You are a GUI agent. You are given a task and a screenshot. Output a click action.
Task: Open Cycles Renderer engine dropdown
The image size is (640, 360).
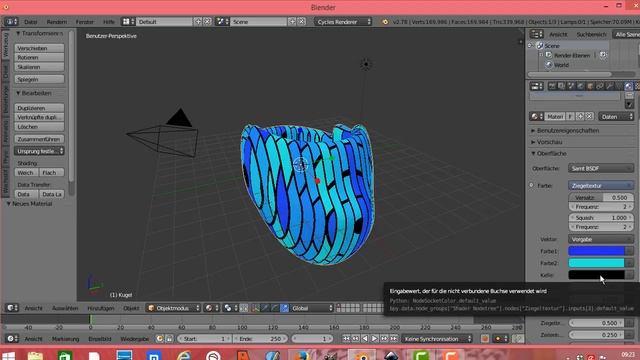[343, 22]
